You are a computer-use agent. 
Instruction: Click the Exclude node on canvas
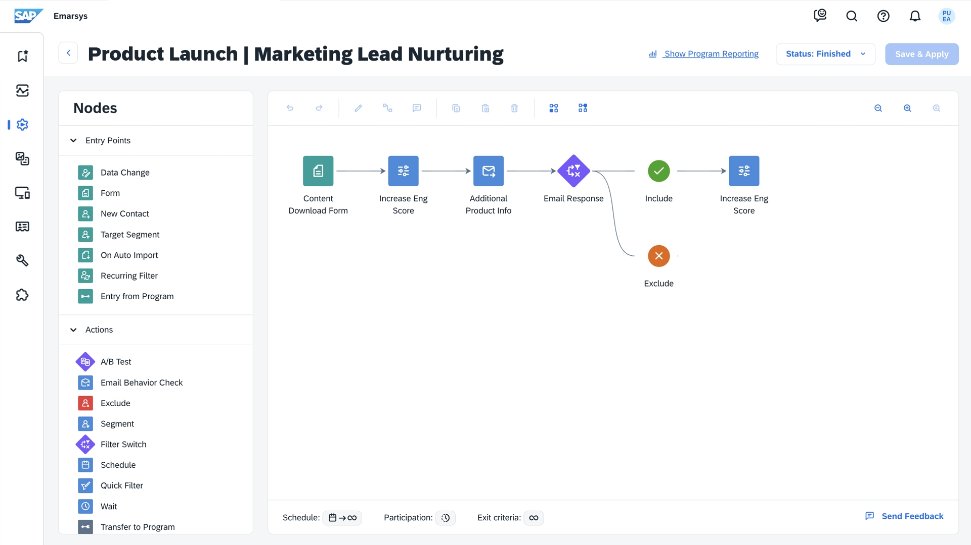tap(658, 256)
